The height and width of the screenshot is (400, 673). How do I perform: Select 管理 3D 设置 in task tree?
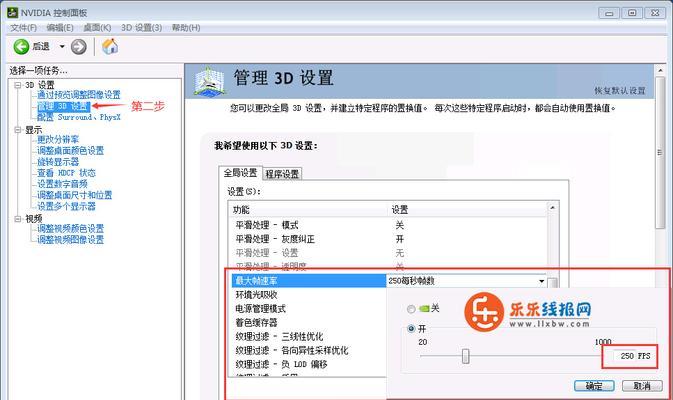64,106
